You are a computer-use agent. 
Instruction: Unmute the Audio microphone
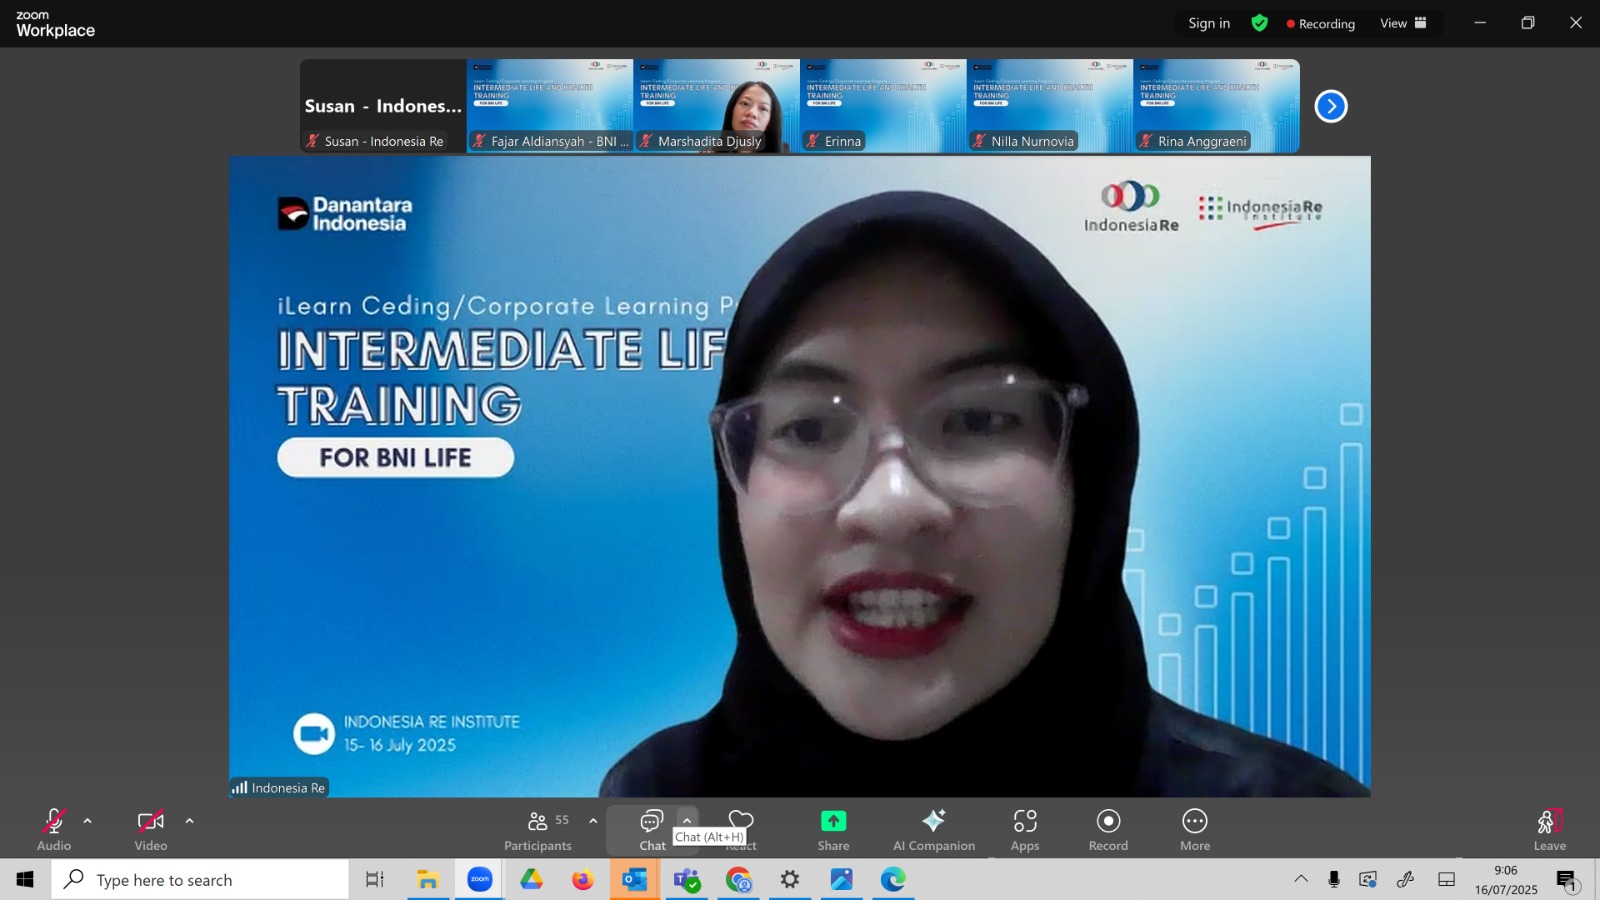pyautogui.click(x=54, y=830)
